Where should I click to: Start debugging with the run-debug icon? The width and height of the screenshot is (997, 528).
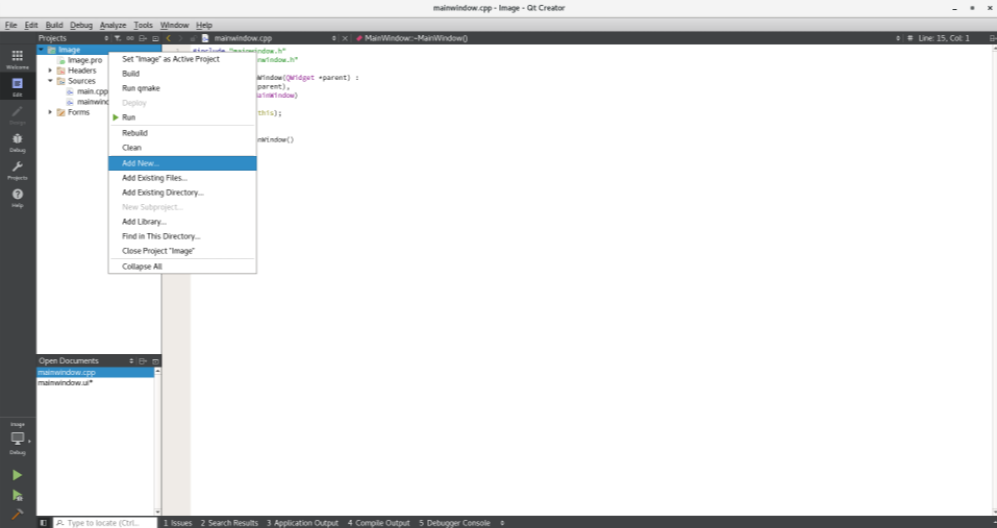click(17, 495)
